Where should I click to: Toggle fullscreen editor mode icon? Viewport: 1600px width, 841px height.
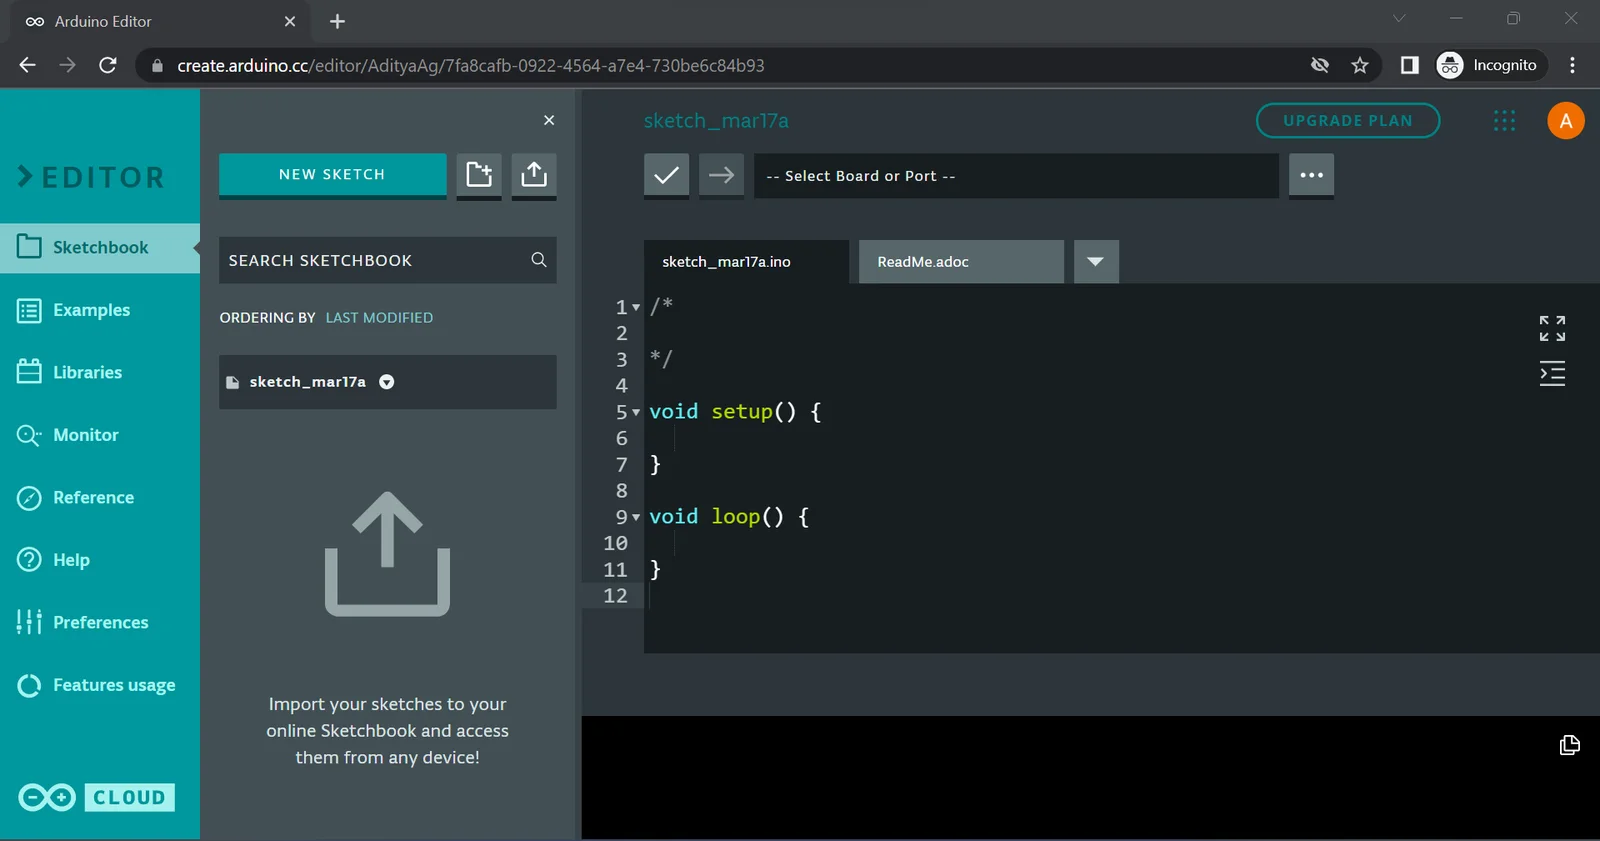1552,328
